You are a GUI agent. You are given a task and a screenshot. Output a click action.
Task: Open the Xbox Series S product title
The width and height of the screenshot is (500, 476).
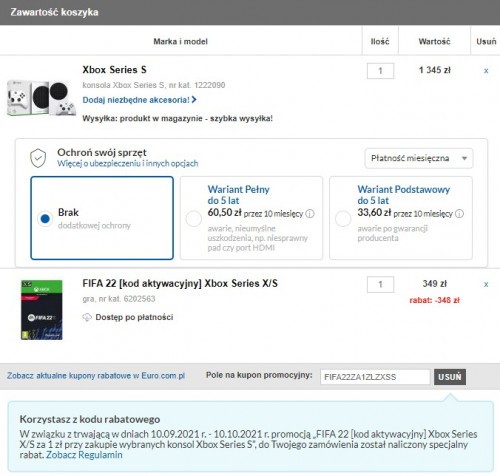click(114, 70)
